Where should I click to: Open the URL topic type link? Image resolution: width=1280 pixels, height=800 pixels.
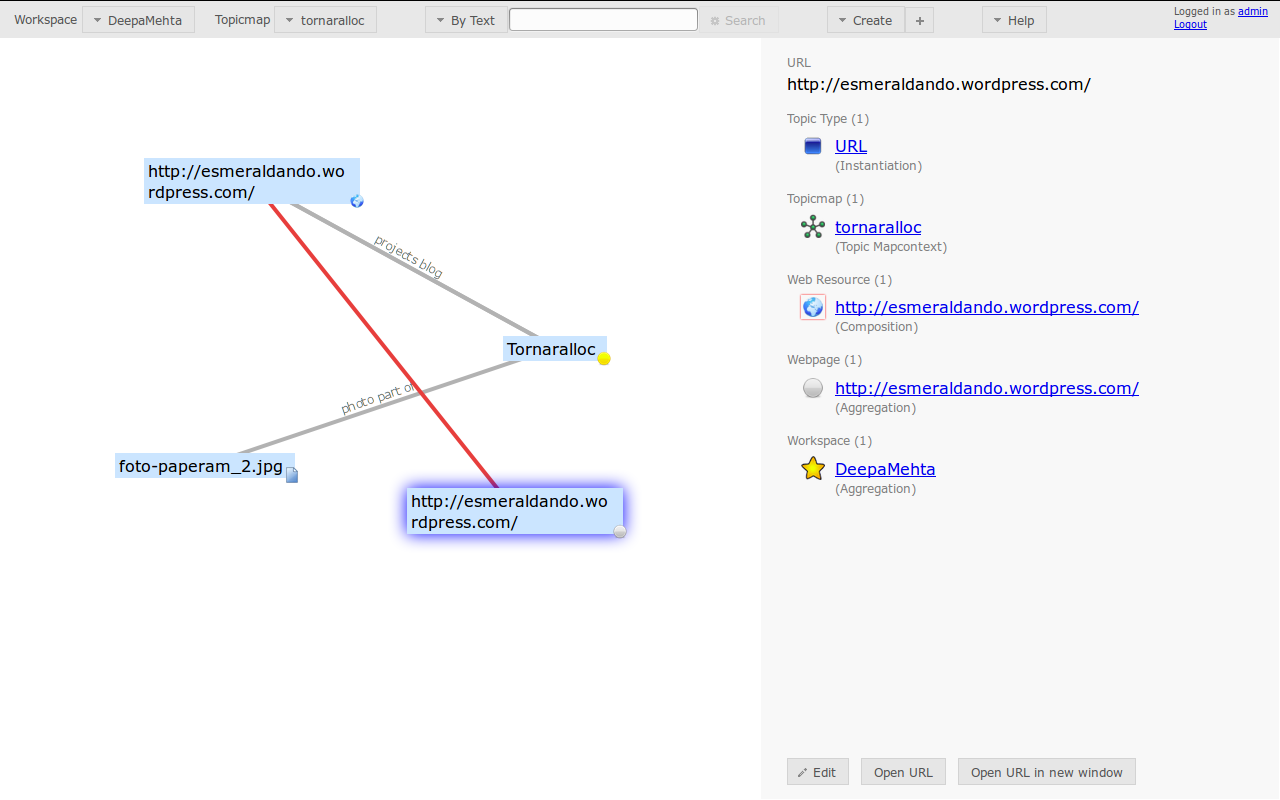pyautogui.click(x=851, y=146)
